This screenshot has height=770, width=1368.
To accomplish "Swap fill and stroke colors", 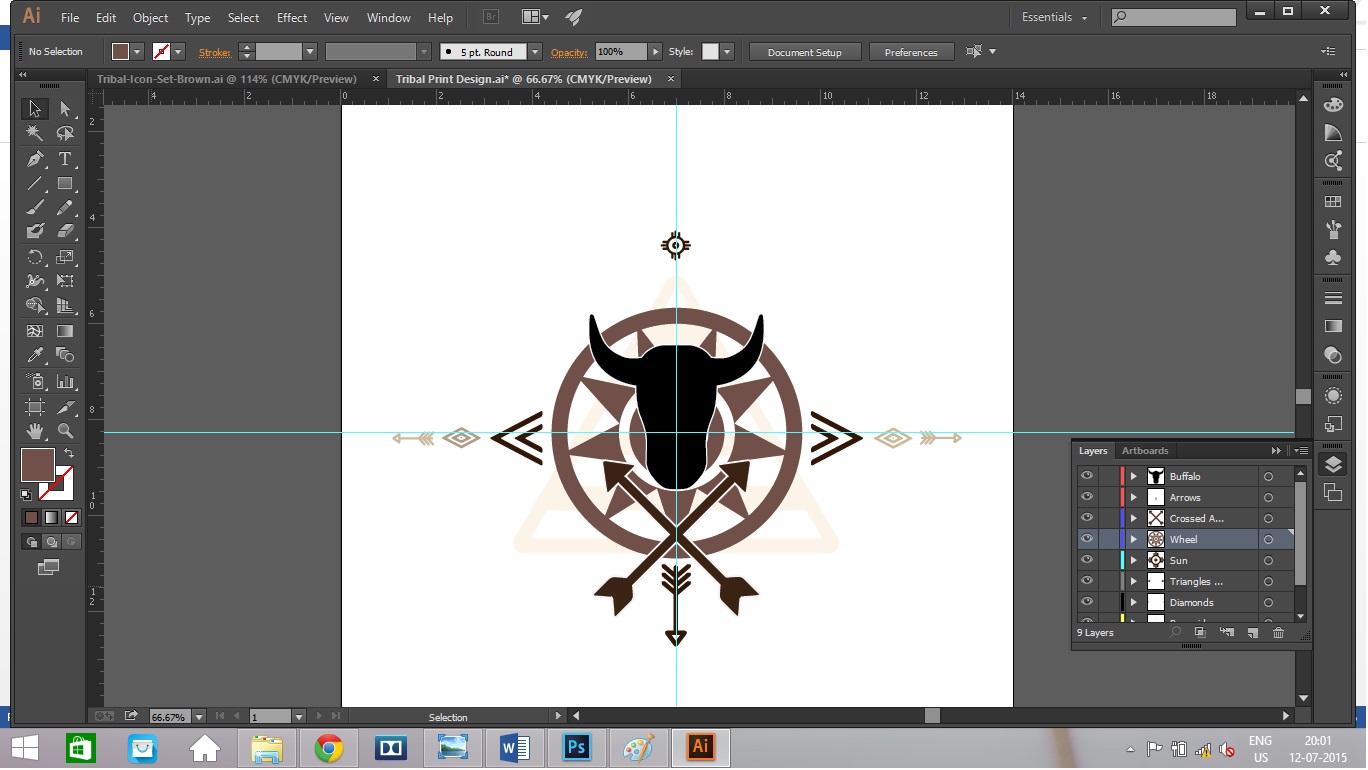I will coord(69,453).
